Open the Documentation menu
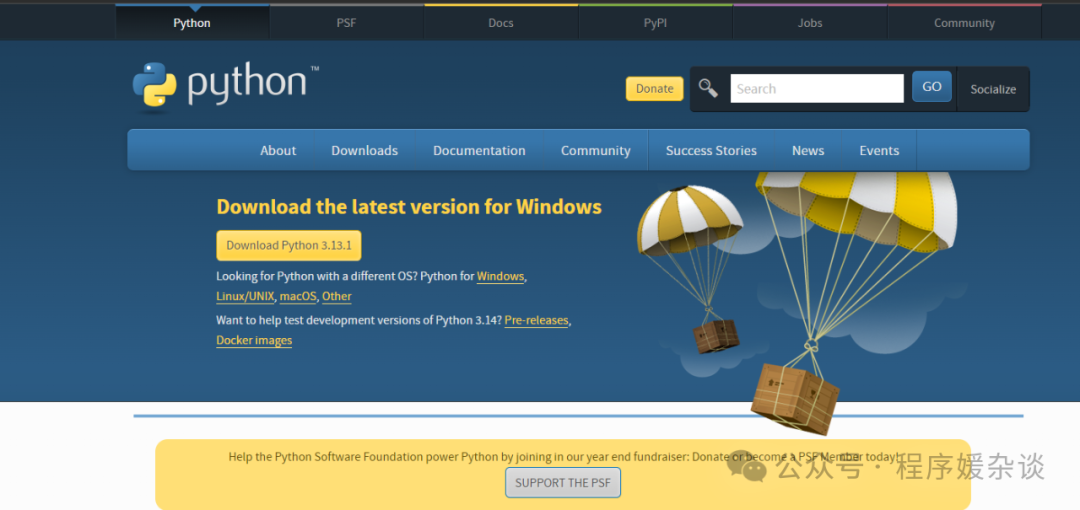This screenshot has height=510, width=1080. tap(479, 151)
